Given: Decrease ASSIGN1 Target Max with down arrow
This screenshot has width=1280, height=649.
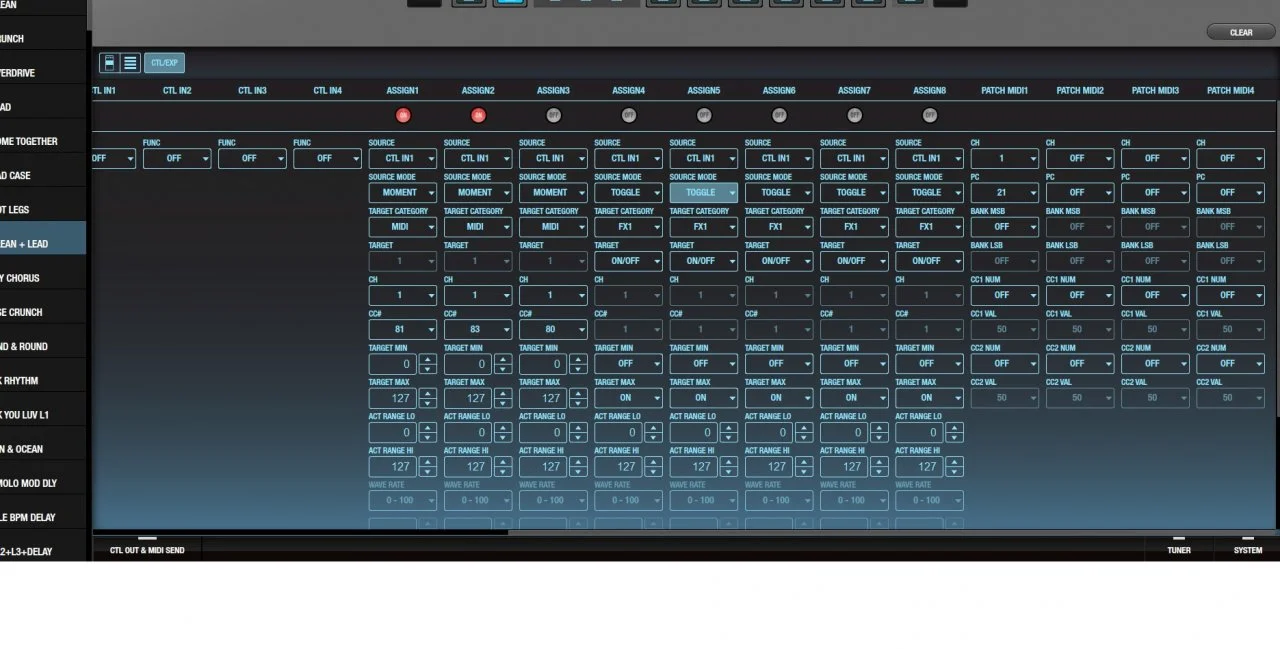Looking at the screenshot, I should click(427, 403).
